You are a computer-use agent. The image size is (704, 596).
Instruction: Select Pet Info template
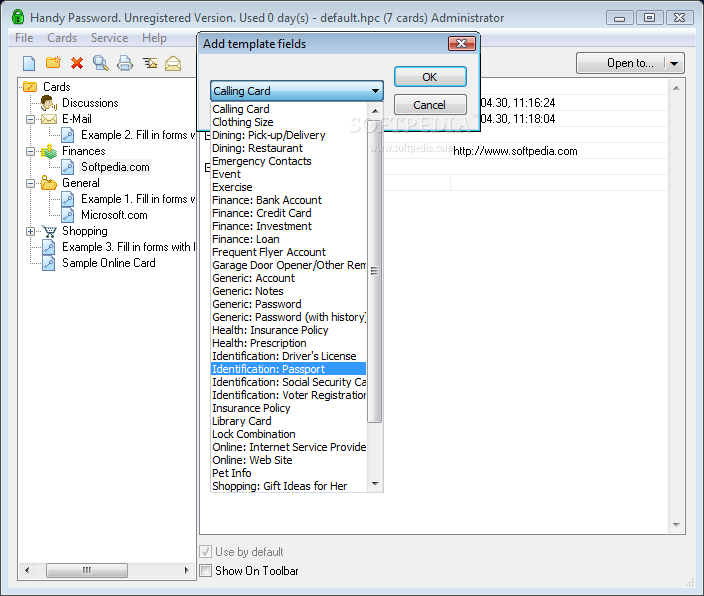point(288,473)
